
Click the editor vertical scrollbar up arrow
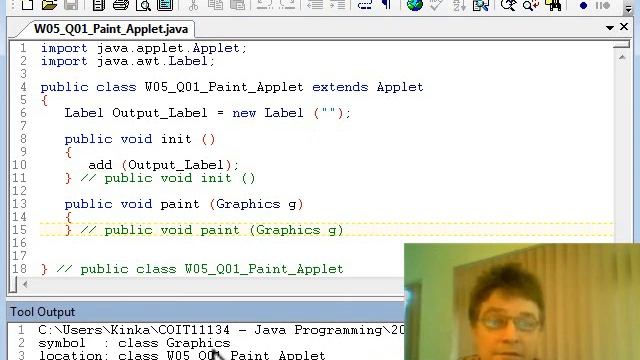tap(622, 57)
